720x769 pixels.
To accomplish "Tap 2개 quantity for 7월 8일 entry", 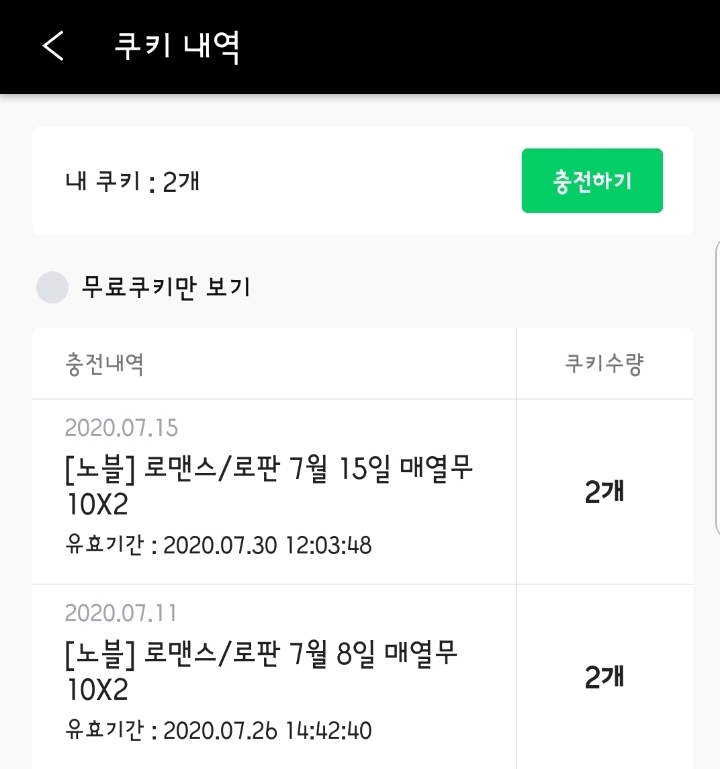I will [x=604, y=677].
